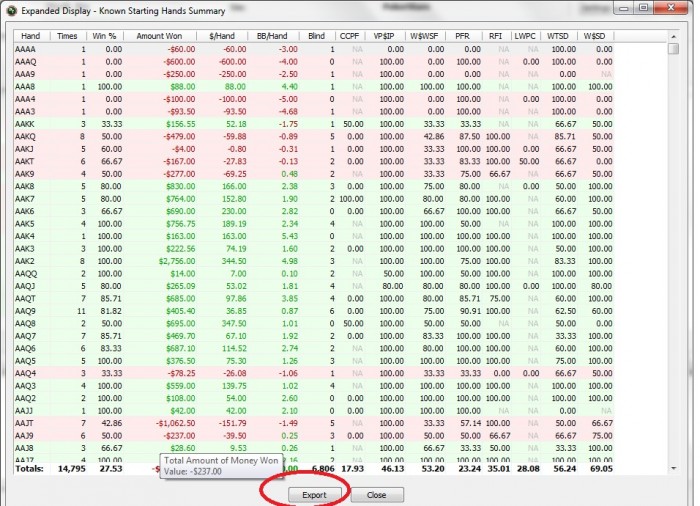700x506 pixels.
Task: Select the AAKT hand row
Action: [x=314, y=162]
